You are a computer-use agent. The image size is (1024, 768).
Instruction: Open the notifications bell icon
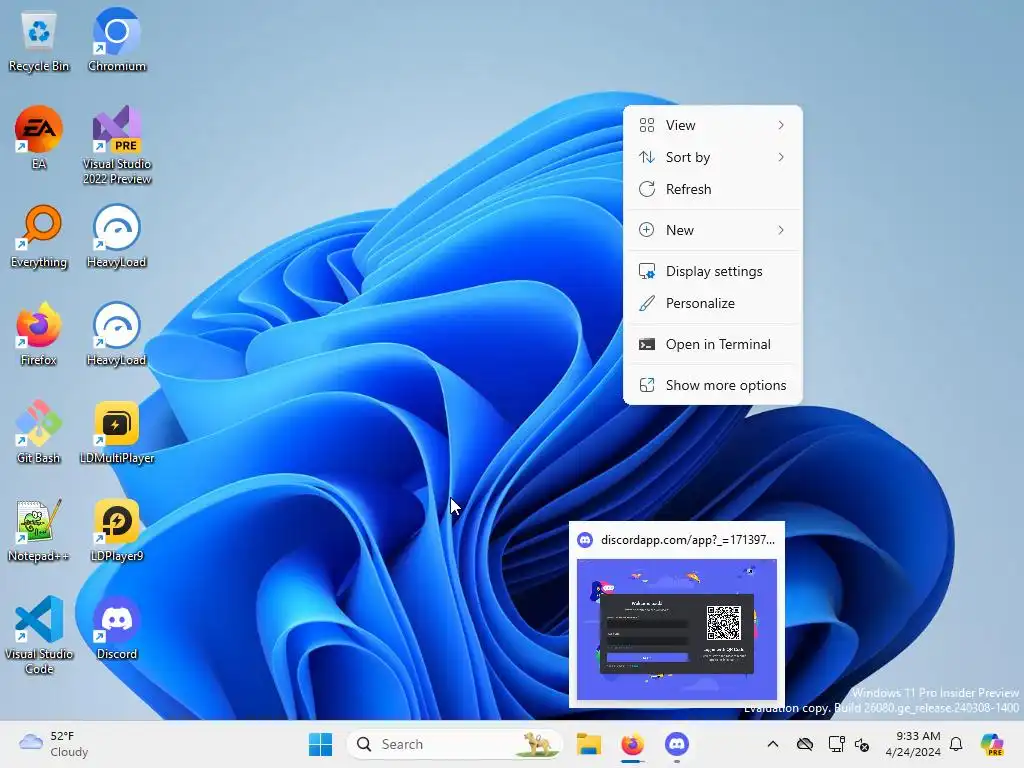956,744
